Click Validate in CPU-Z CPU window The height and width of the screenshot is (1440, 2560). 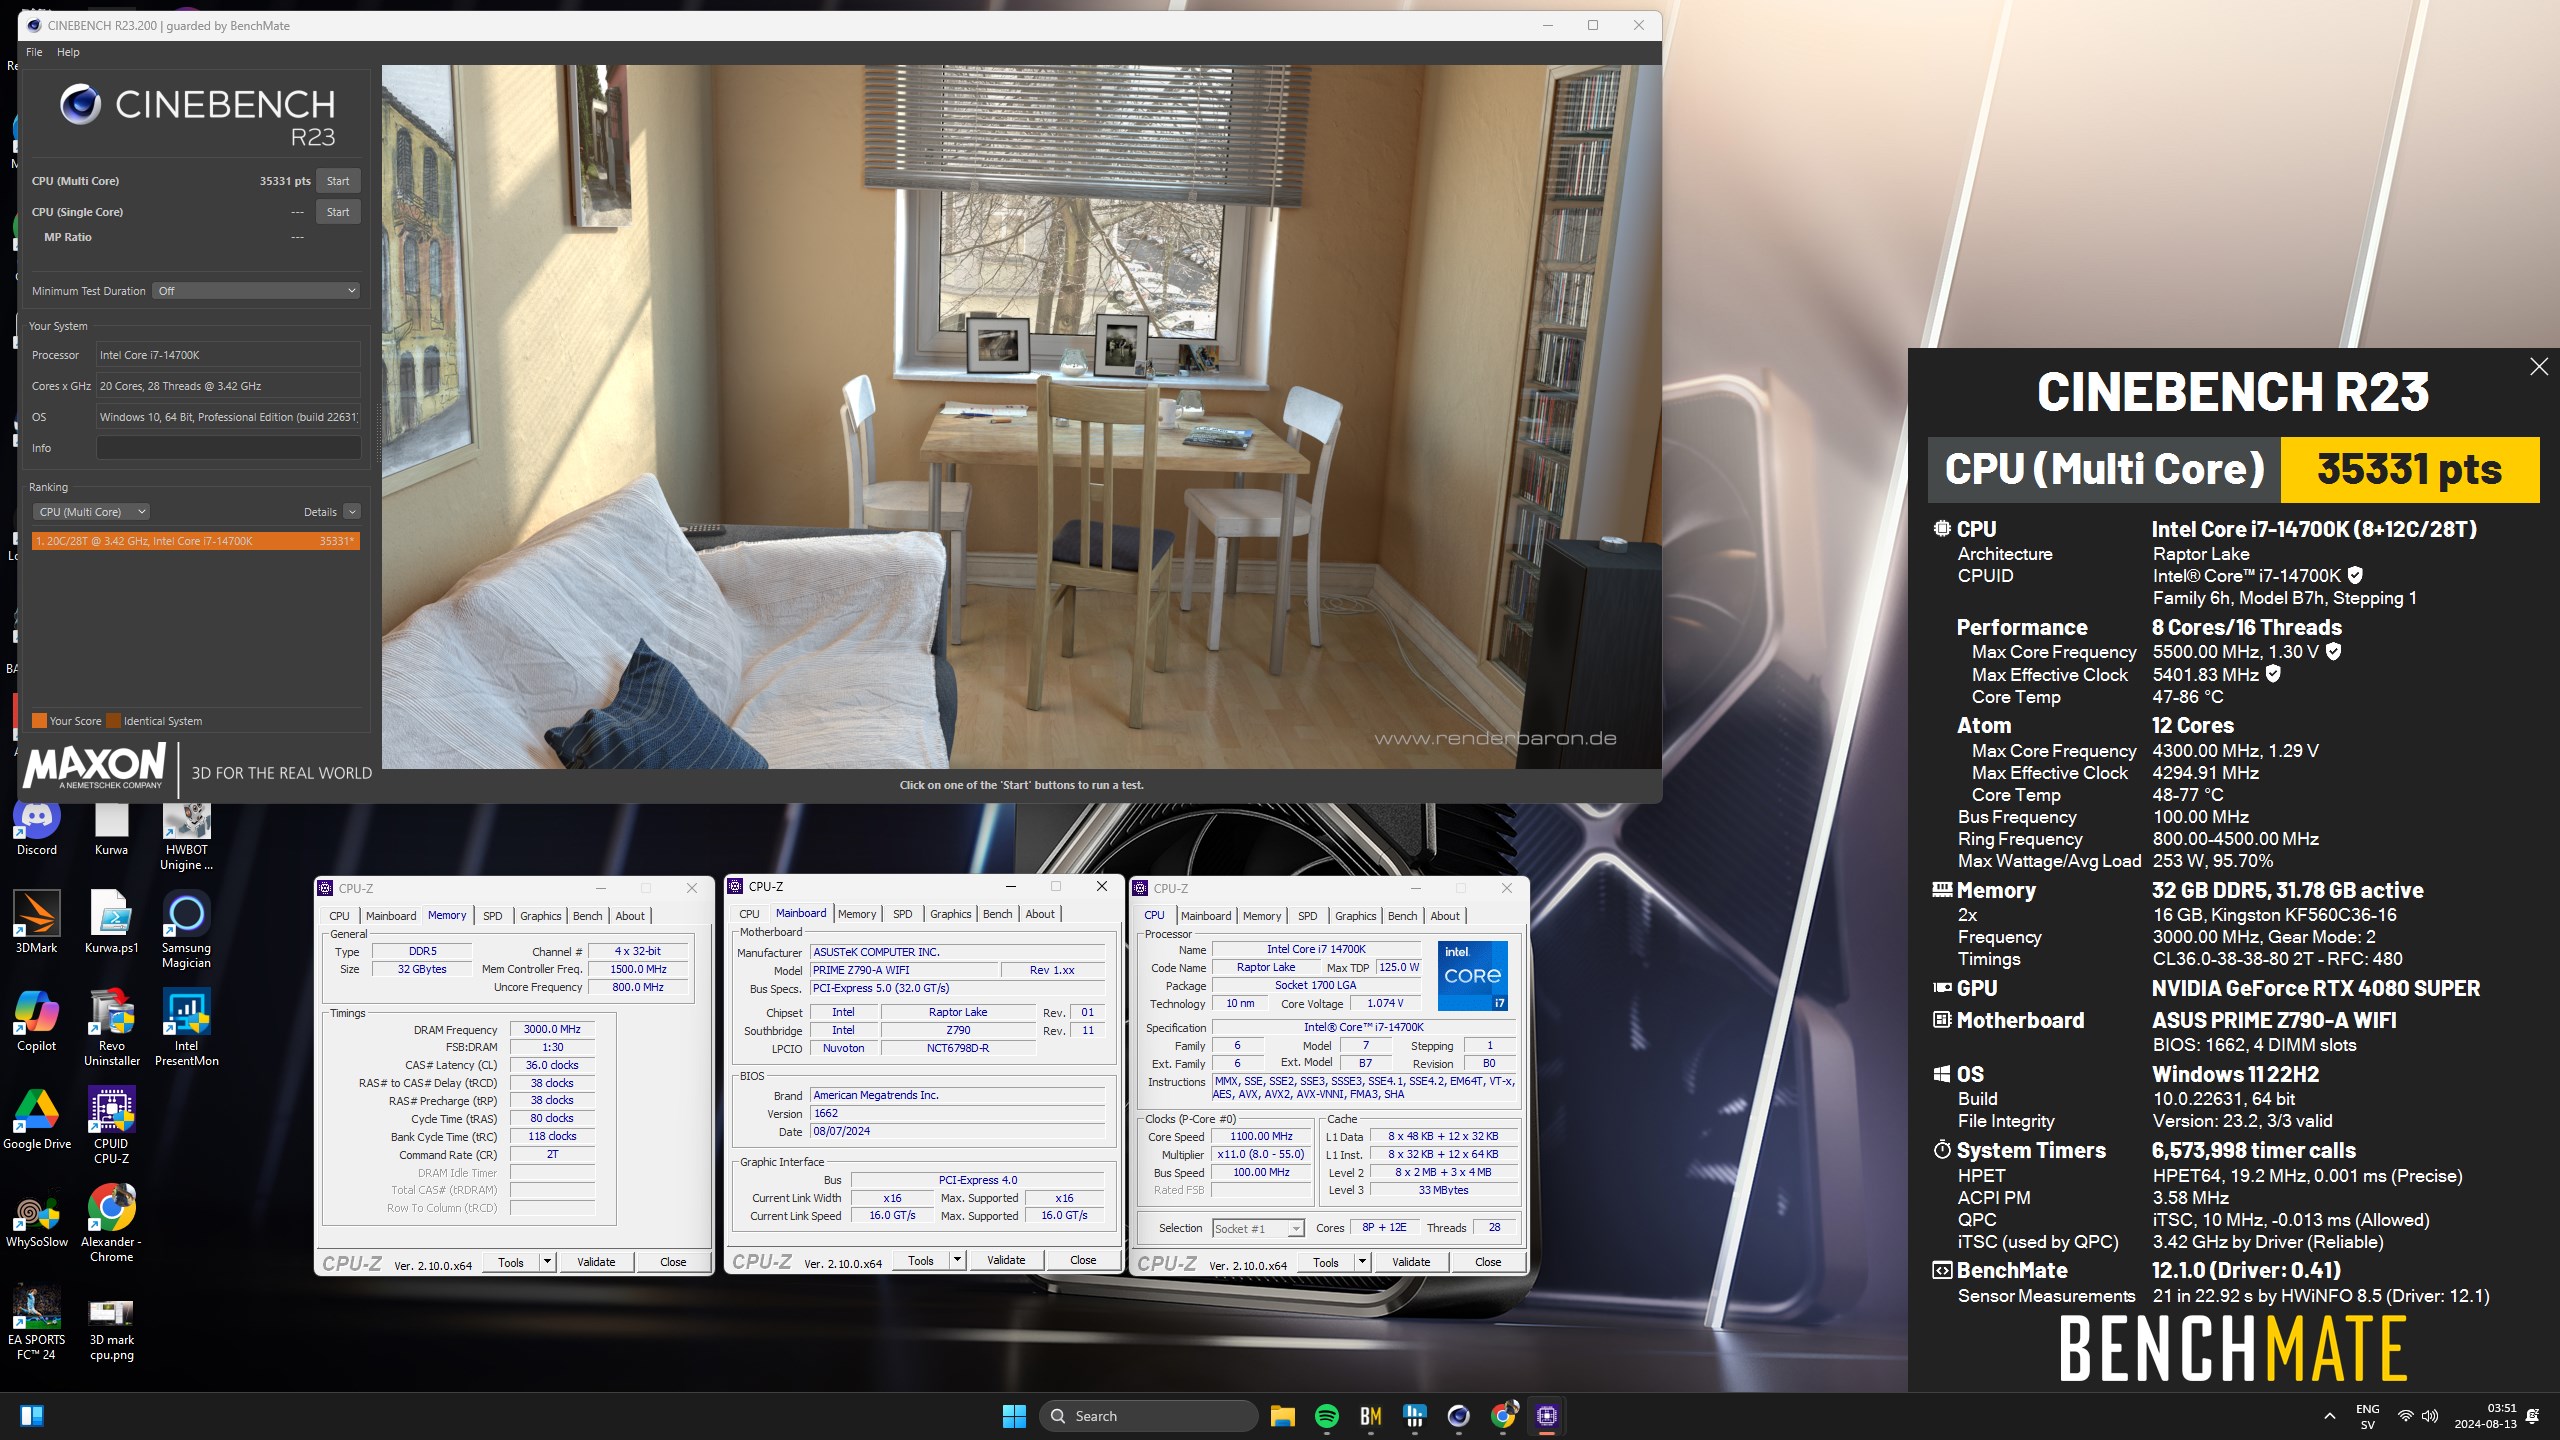click(1411, 1262)
